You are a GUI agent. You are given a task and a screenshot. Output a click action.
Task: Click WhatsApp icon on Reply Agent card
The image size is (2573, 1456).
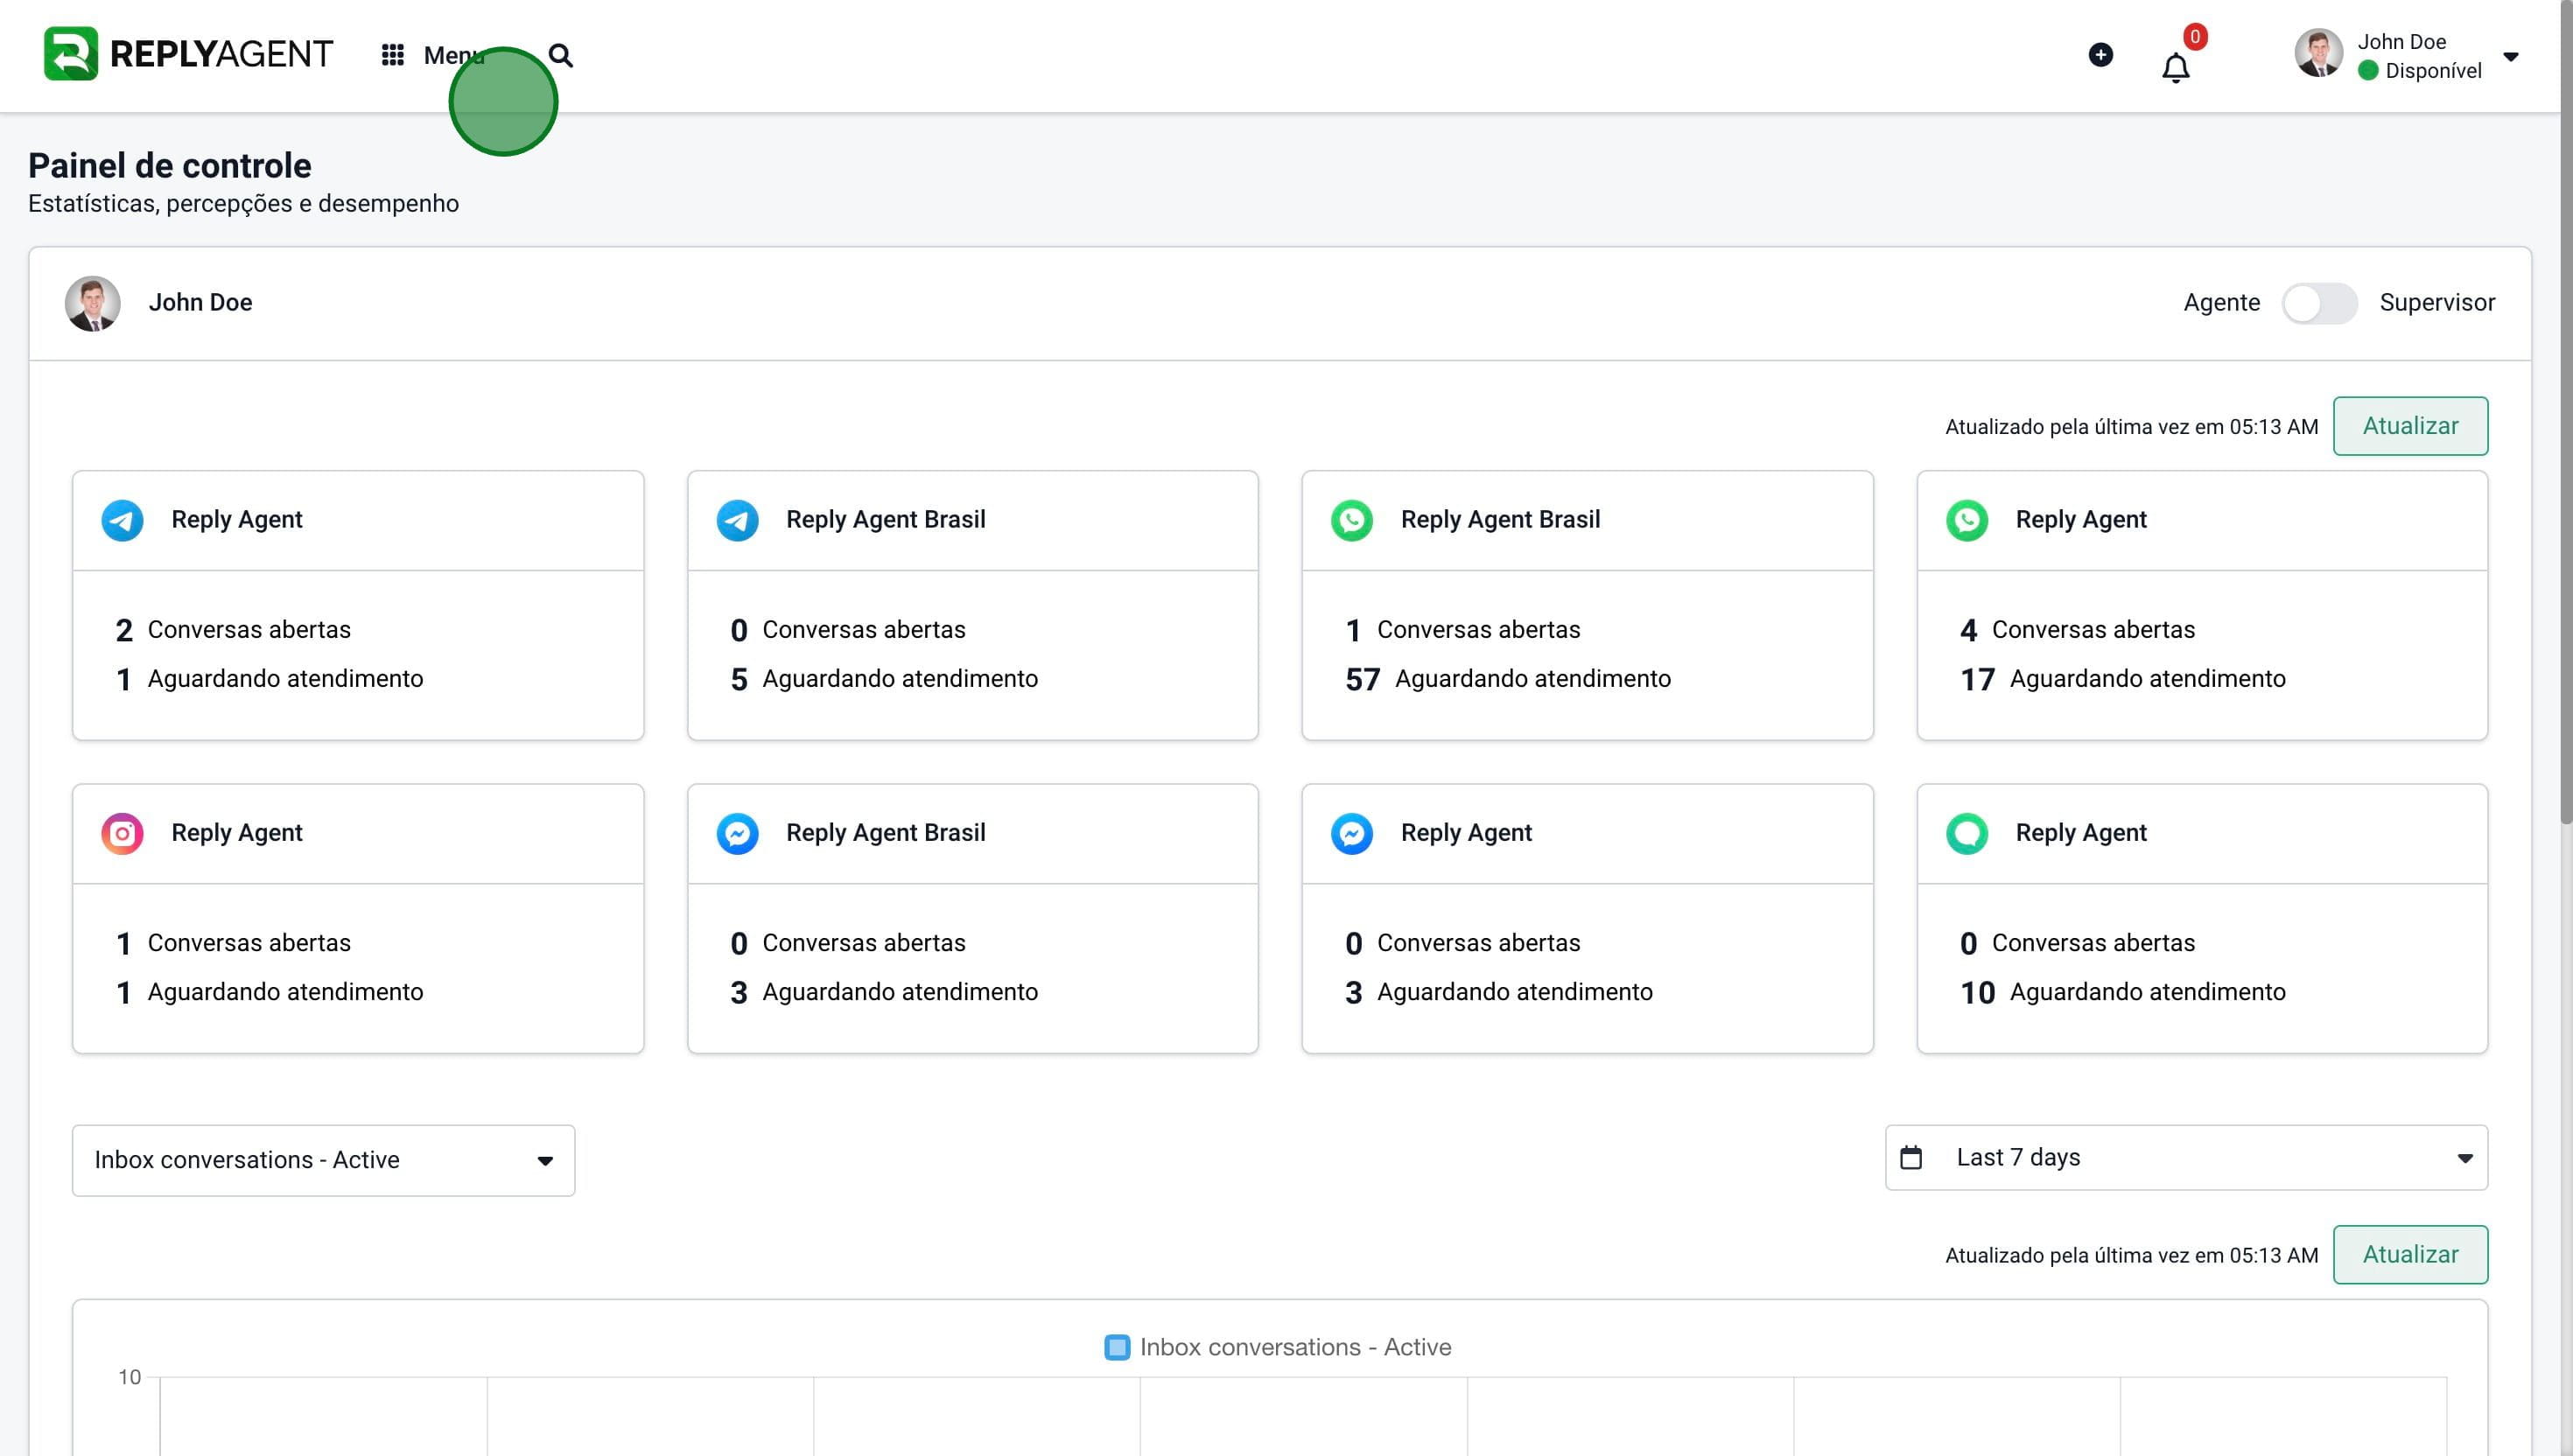(x=1967, y=520)
